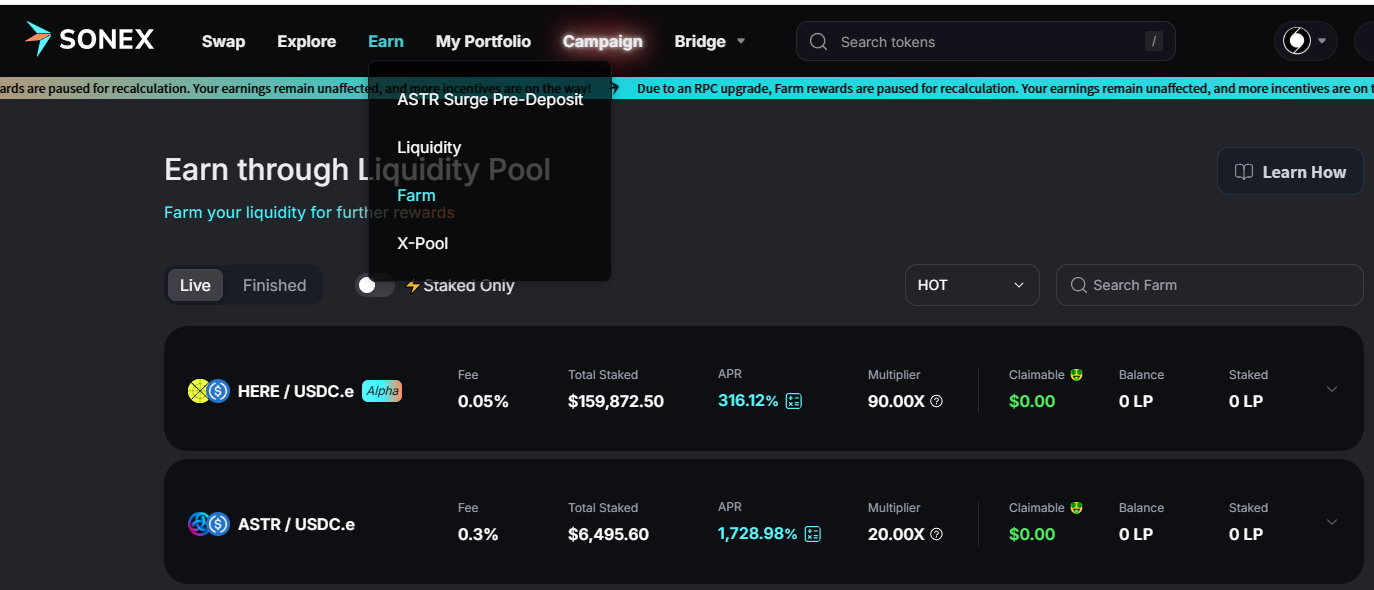Screen dimensions: 1374x590
Task: Open the Campaign page
Action: [602, 42]
